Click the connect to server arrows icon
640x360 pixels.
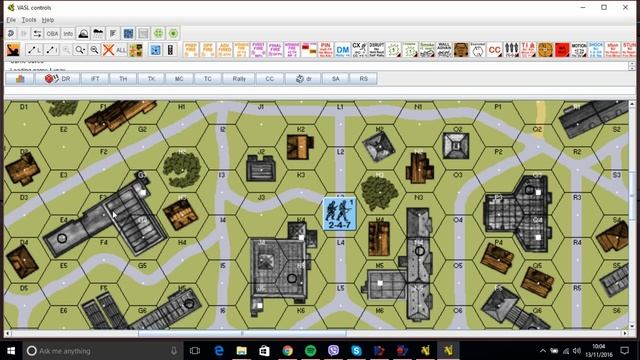[37, 33]
